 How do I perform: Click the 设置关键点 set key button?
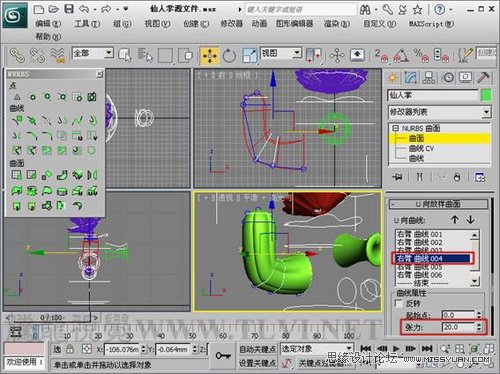click(x=257, y=363)
